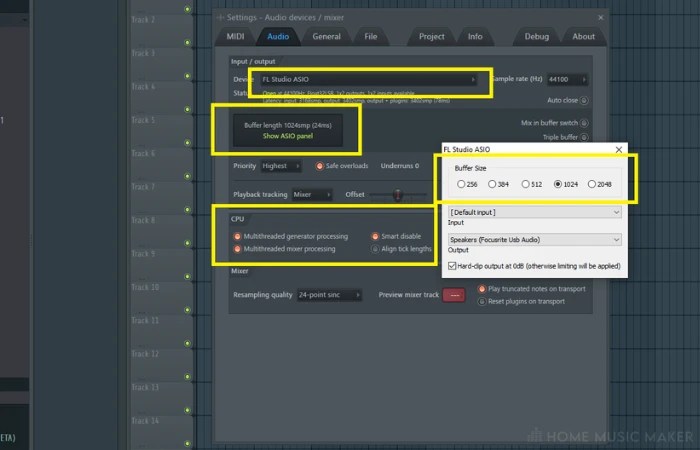Uncheck Hard-clip output at 0dB
The width and height of the screenshot is (700, 450).
(x=453, y=266)
